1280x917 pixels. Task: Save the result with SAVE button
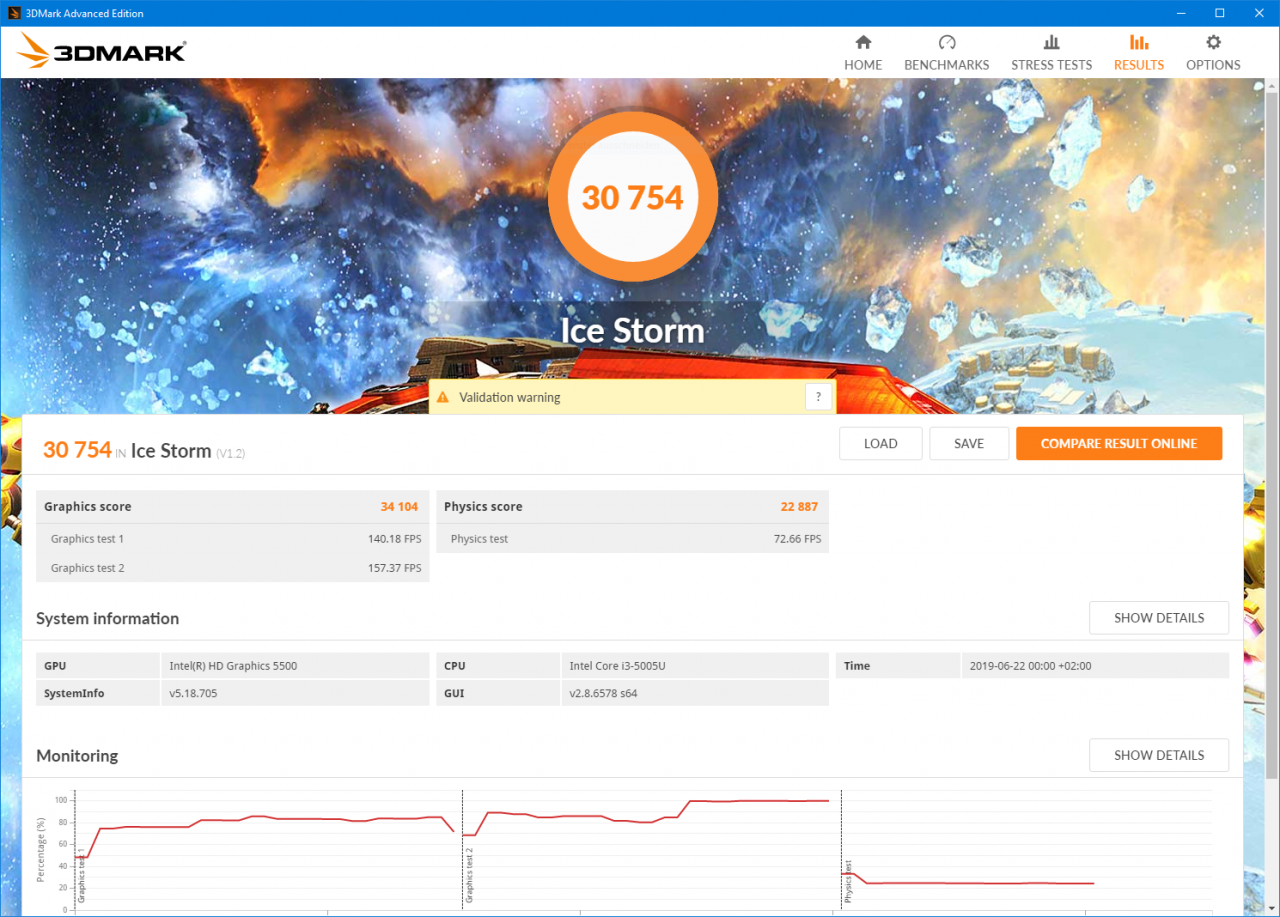969,444
